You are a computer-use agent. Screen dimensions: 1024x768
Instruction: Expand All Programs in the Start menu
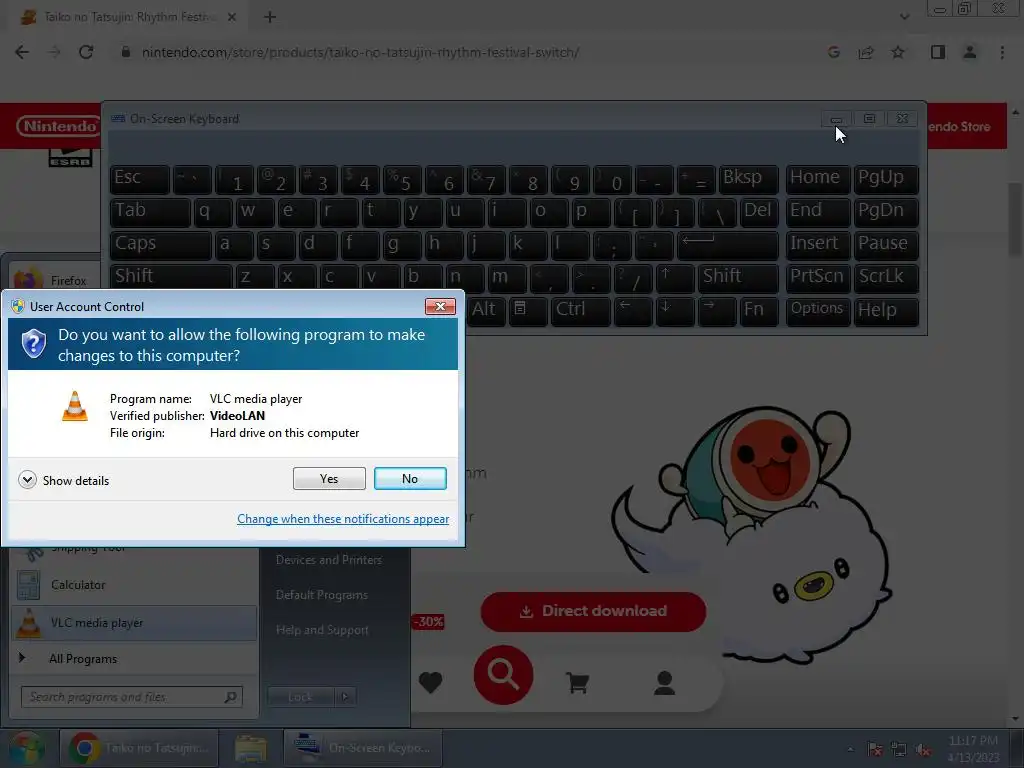point(133,659)
